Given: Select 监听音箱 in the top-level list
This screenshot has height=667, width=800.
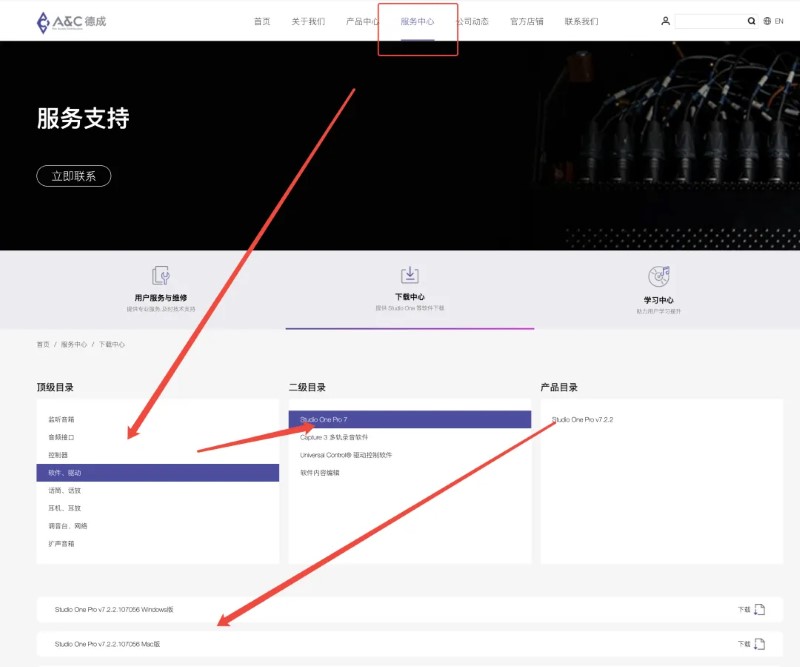Looking at the screenshot, I should coord(158,419).
